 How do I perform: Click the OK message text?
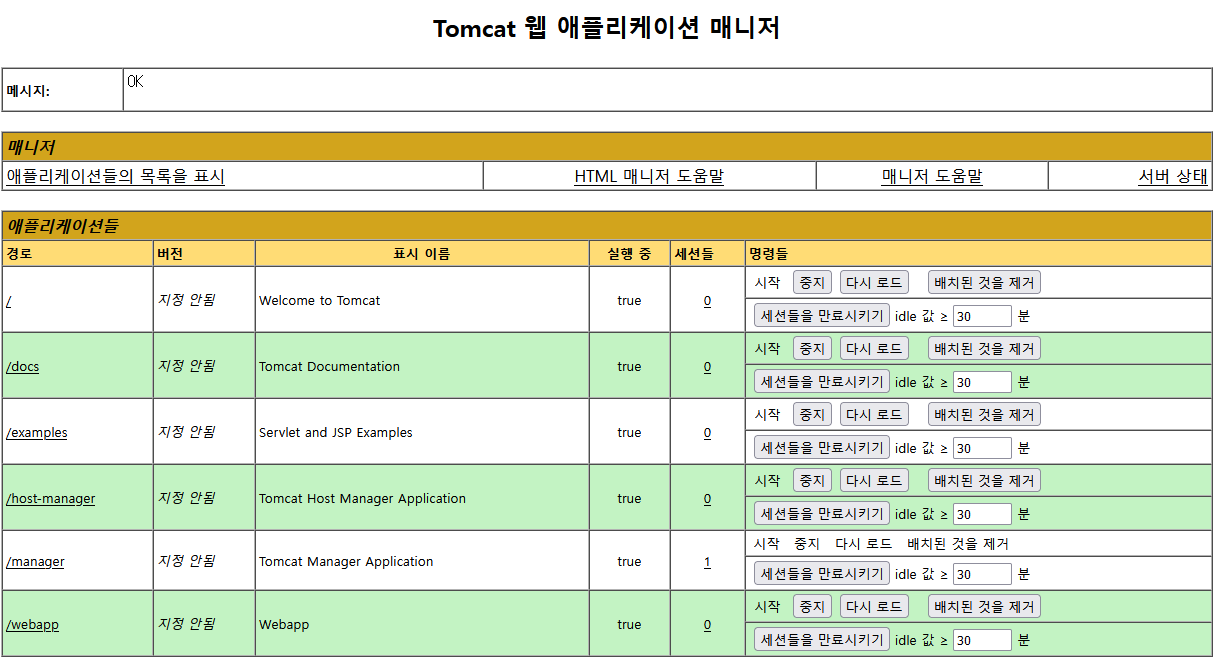(x=136, y=82)
